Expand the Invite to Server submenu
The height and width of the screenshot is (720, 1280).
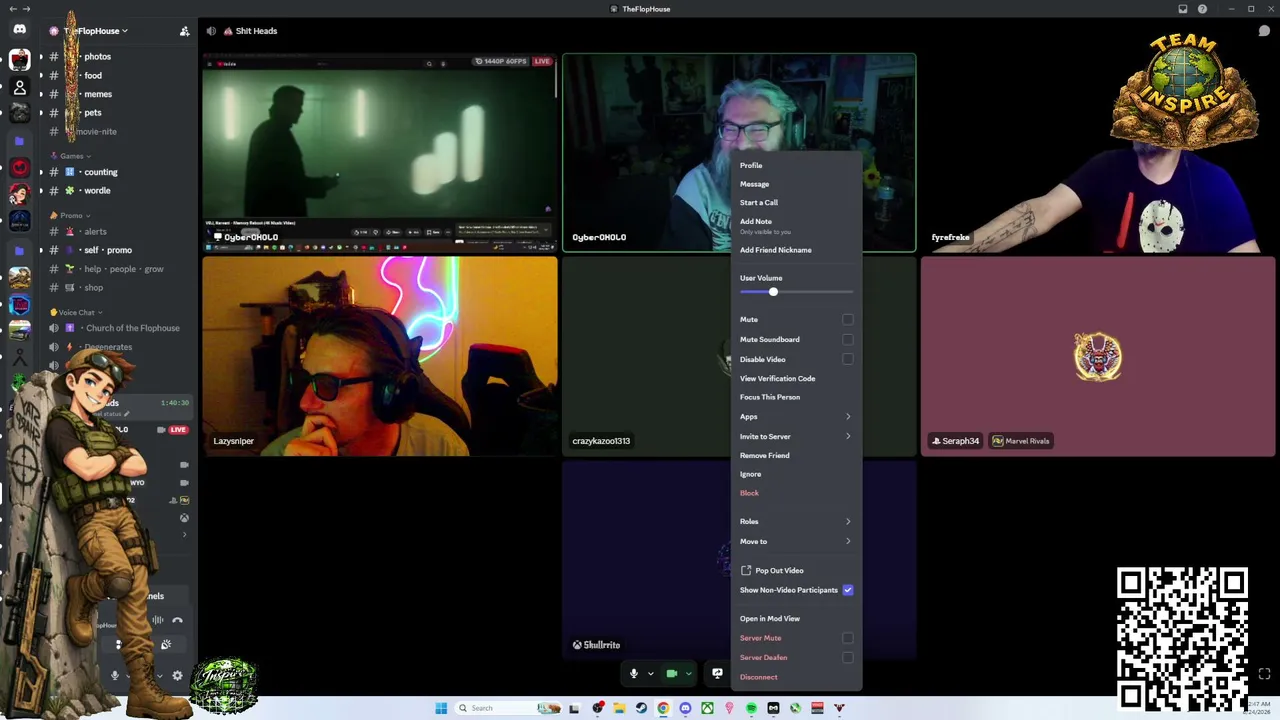[796, 436]
